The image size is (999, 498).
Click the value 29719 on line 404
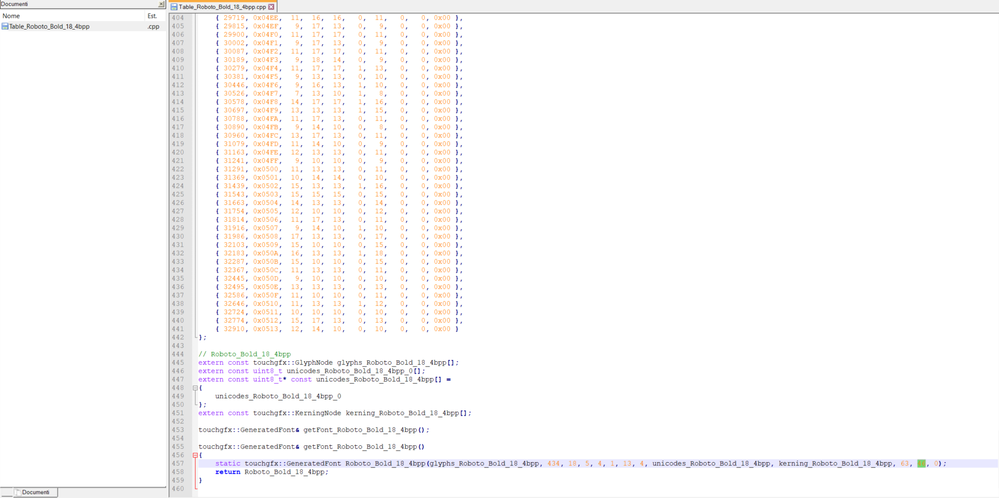click(x=234, y=18)
